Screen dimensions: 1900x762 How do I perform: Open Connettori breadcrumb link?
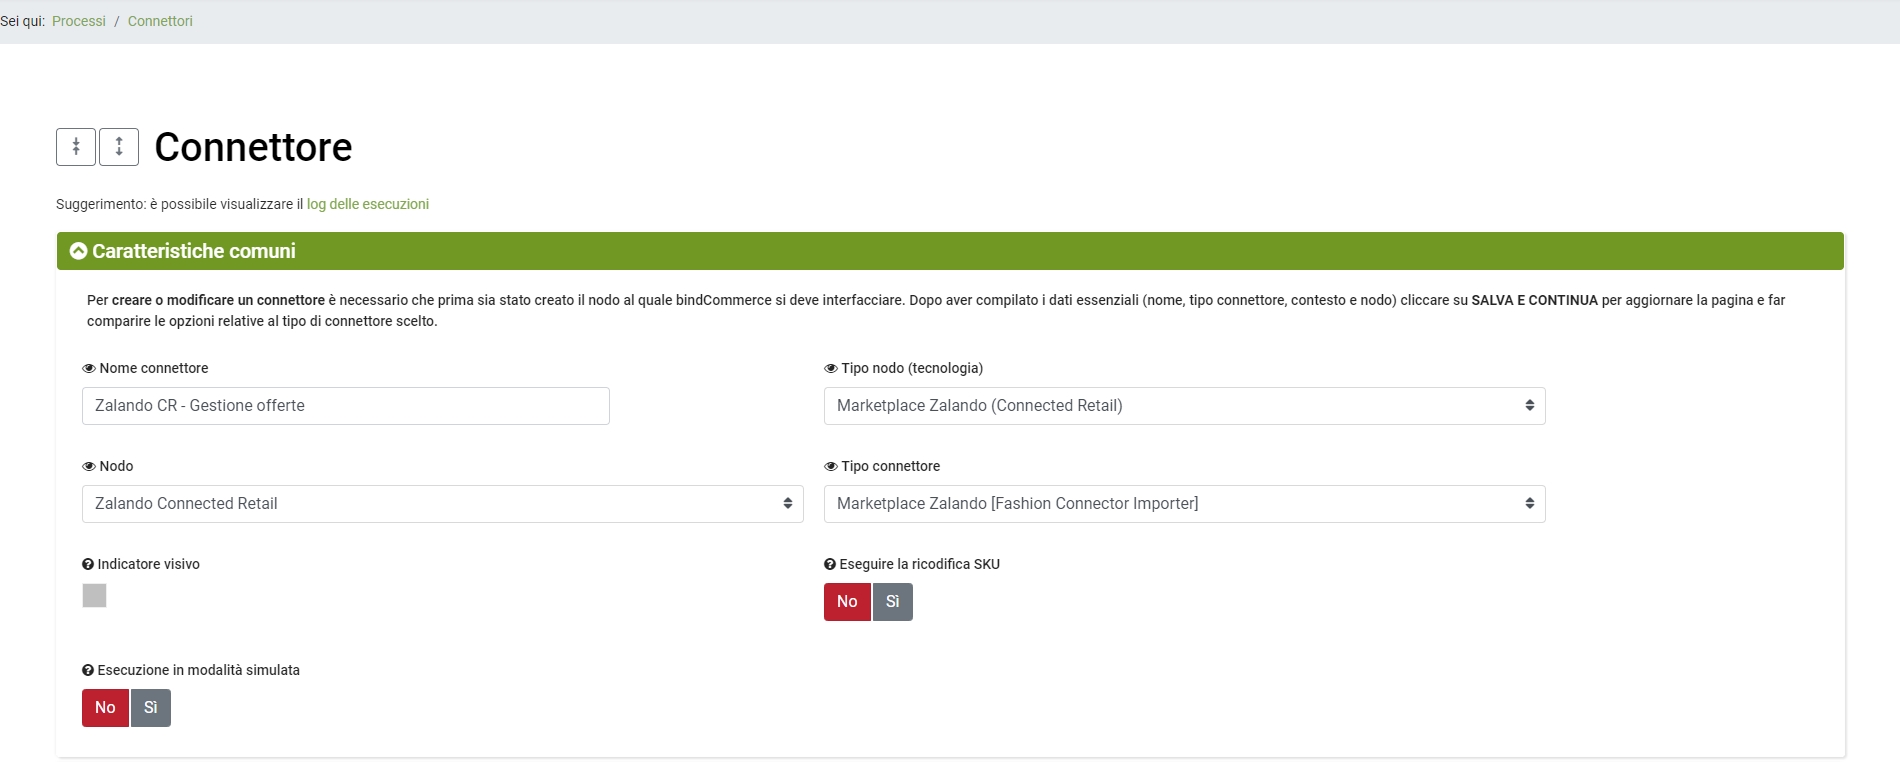coord(160,21)
